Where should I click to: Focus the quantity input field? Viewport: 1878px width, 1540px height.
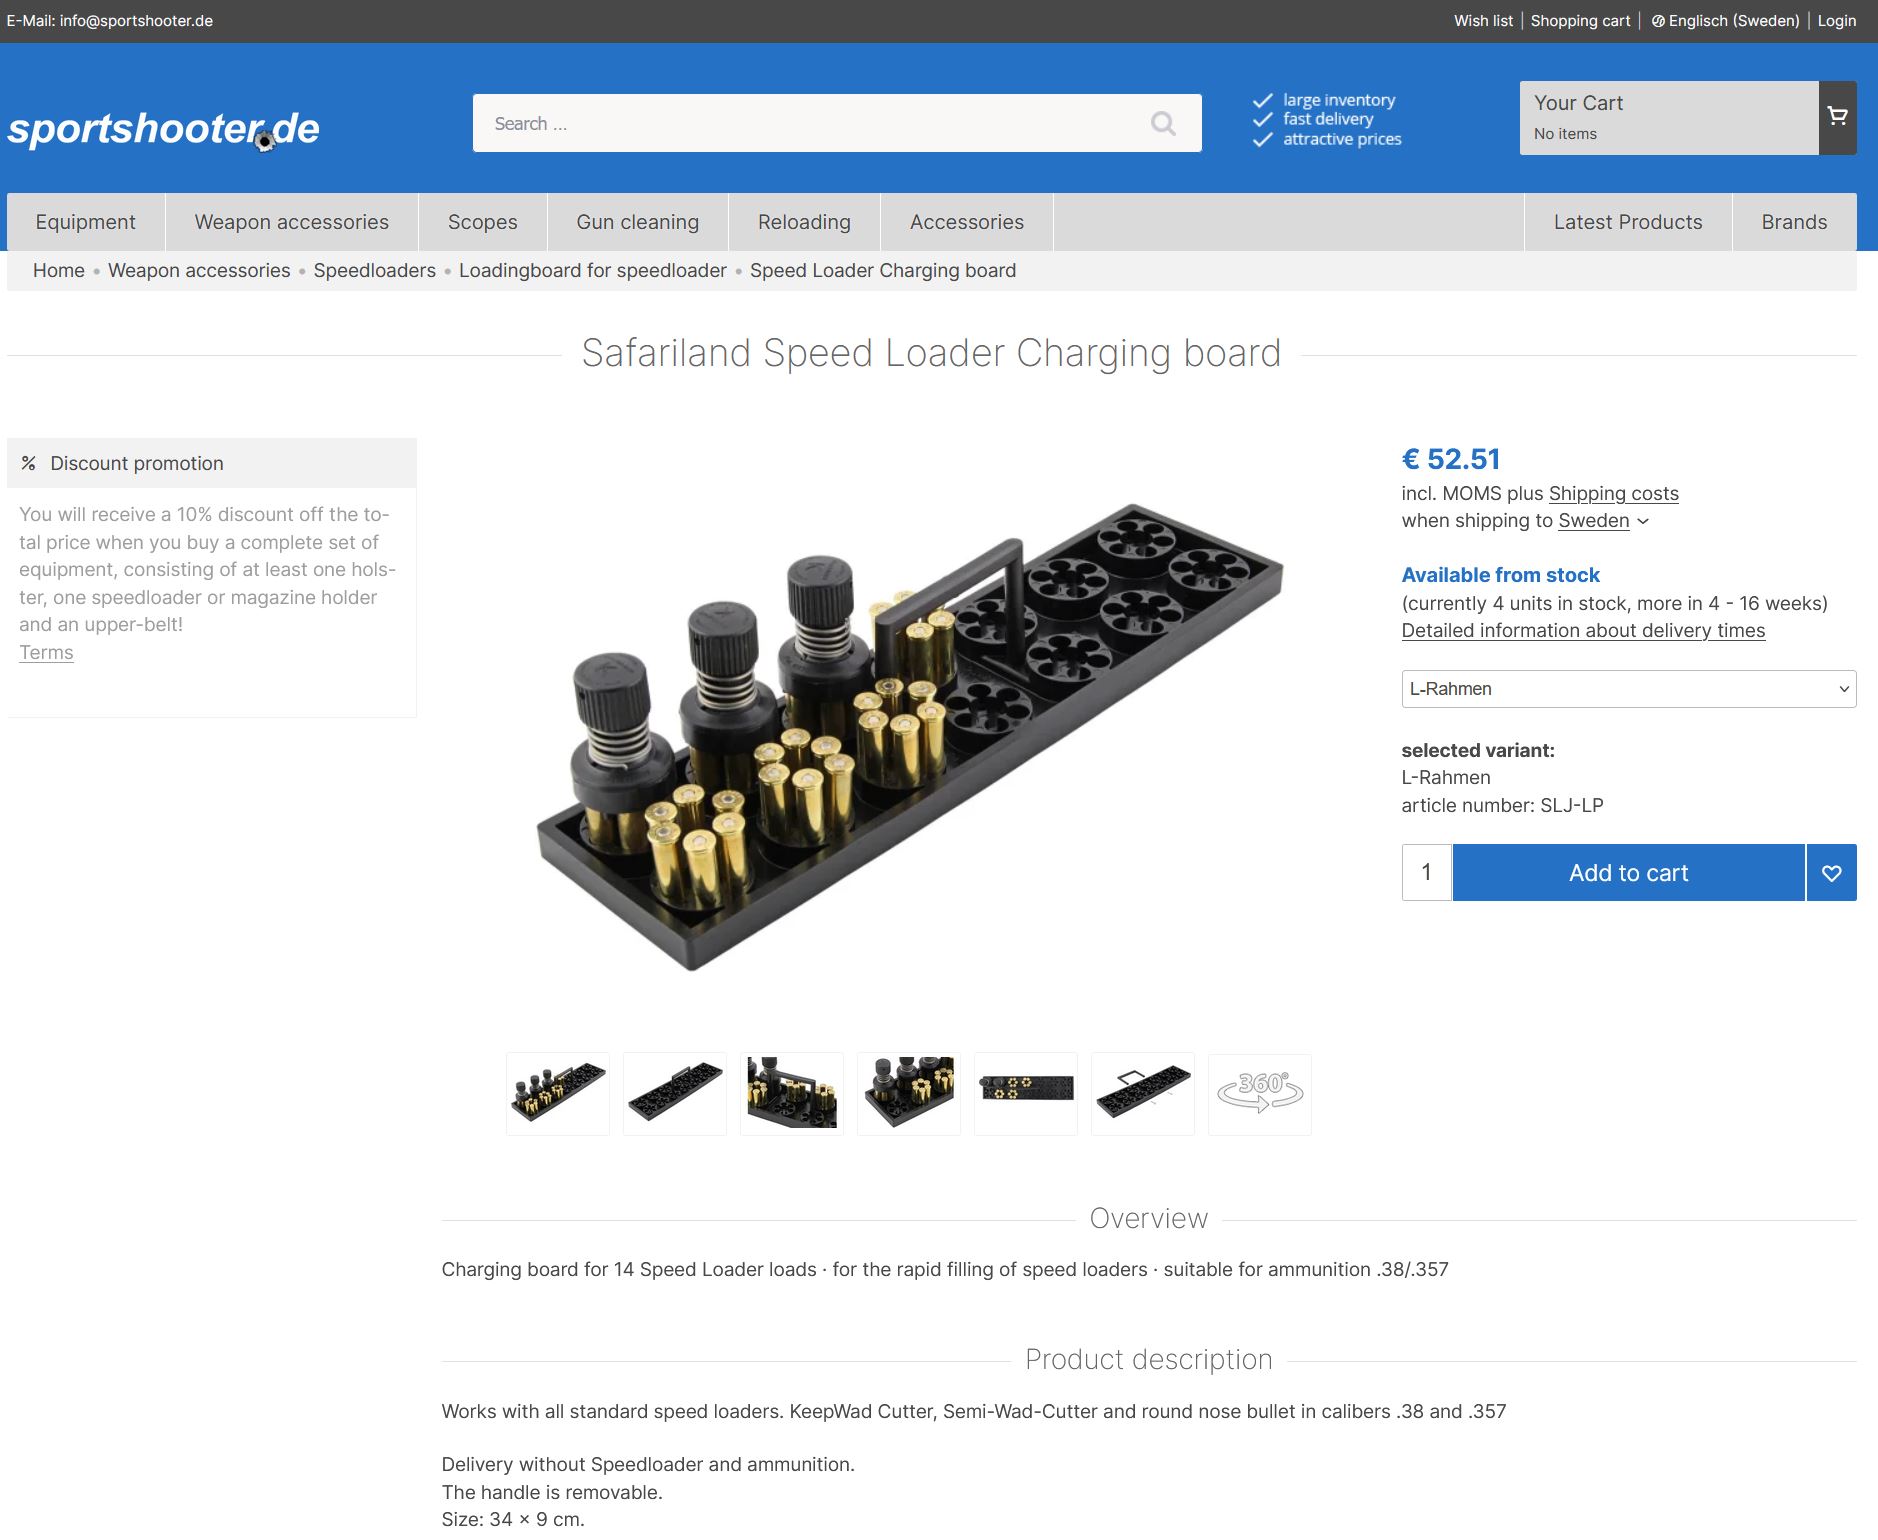coord(1427,873)
